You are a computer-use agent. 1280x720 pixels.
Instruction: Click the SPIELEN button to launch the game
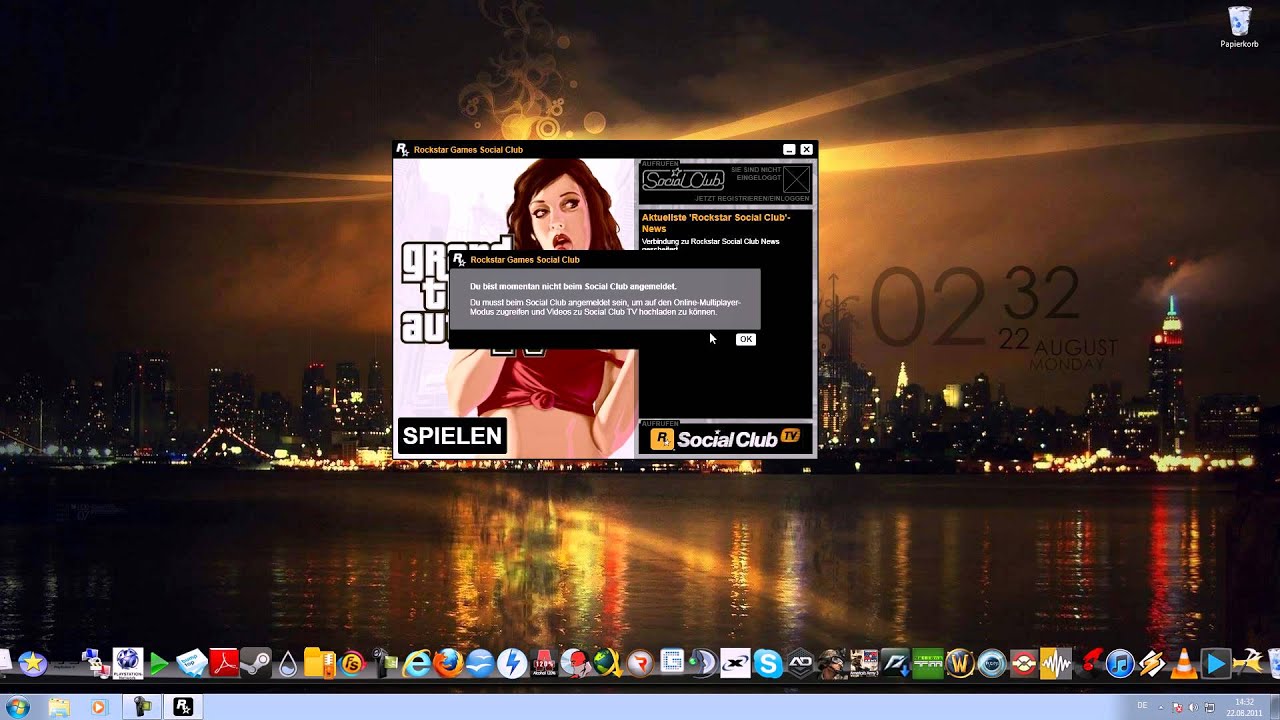pos(452,436)
